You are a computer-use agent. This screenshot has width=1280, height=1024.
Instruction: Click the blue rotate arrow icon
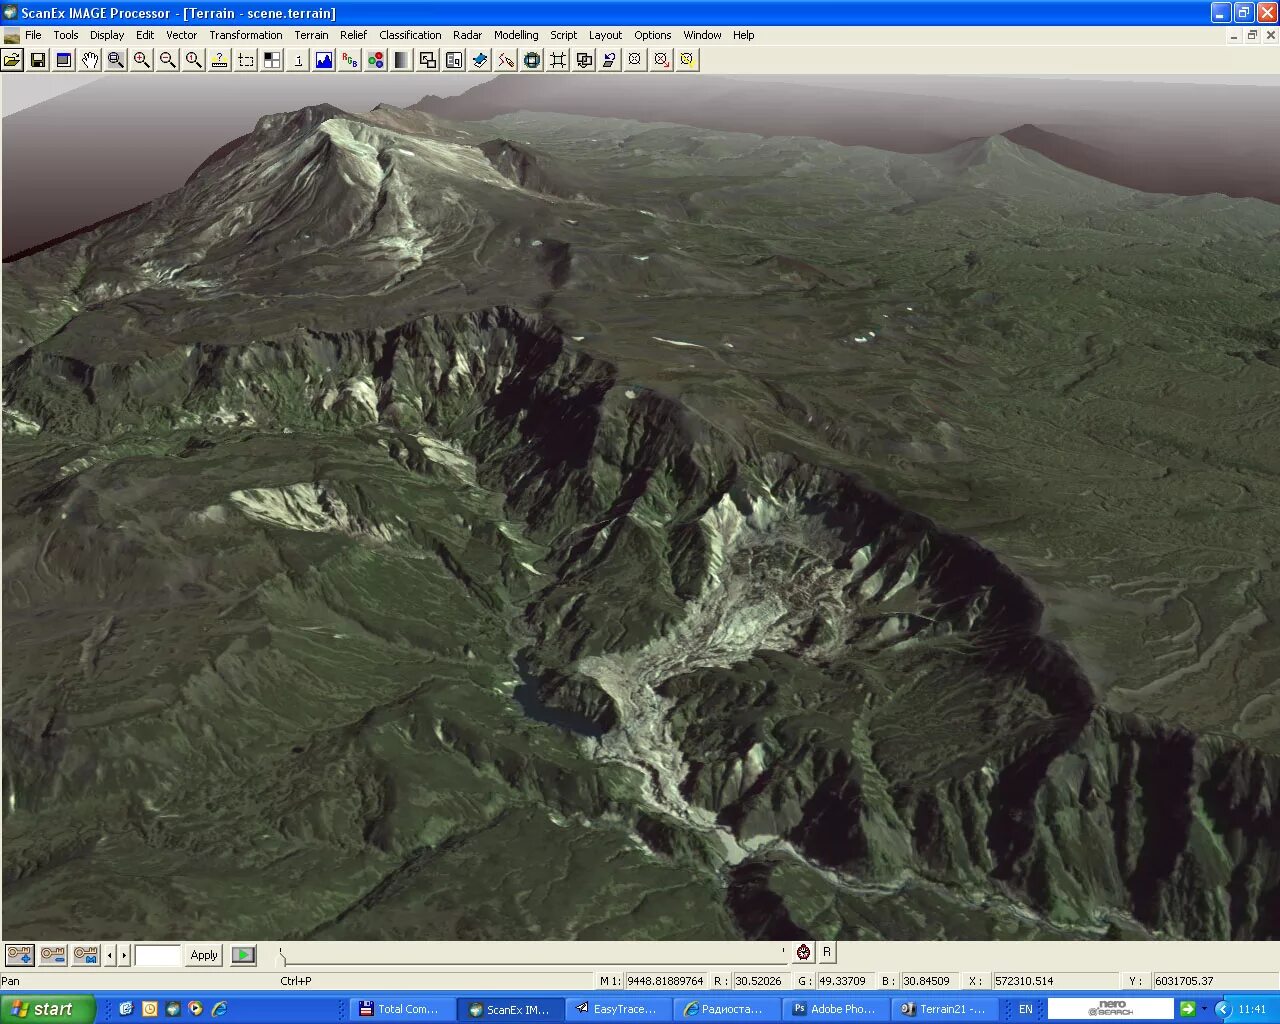(610, 60)
